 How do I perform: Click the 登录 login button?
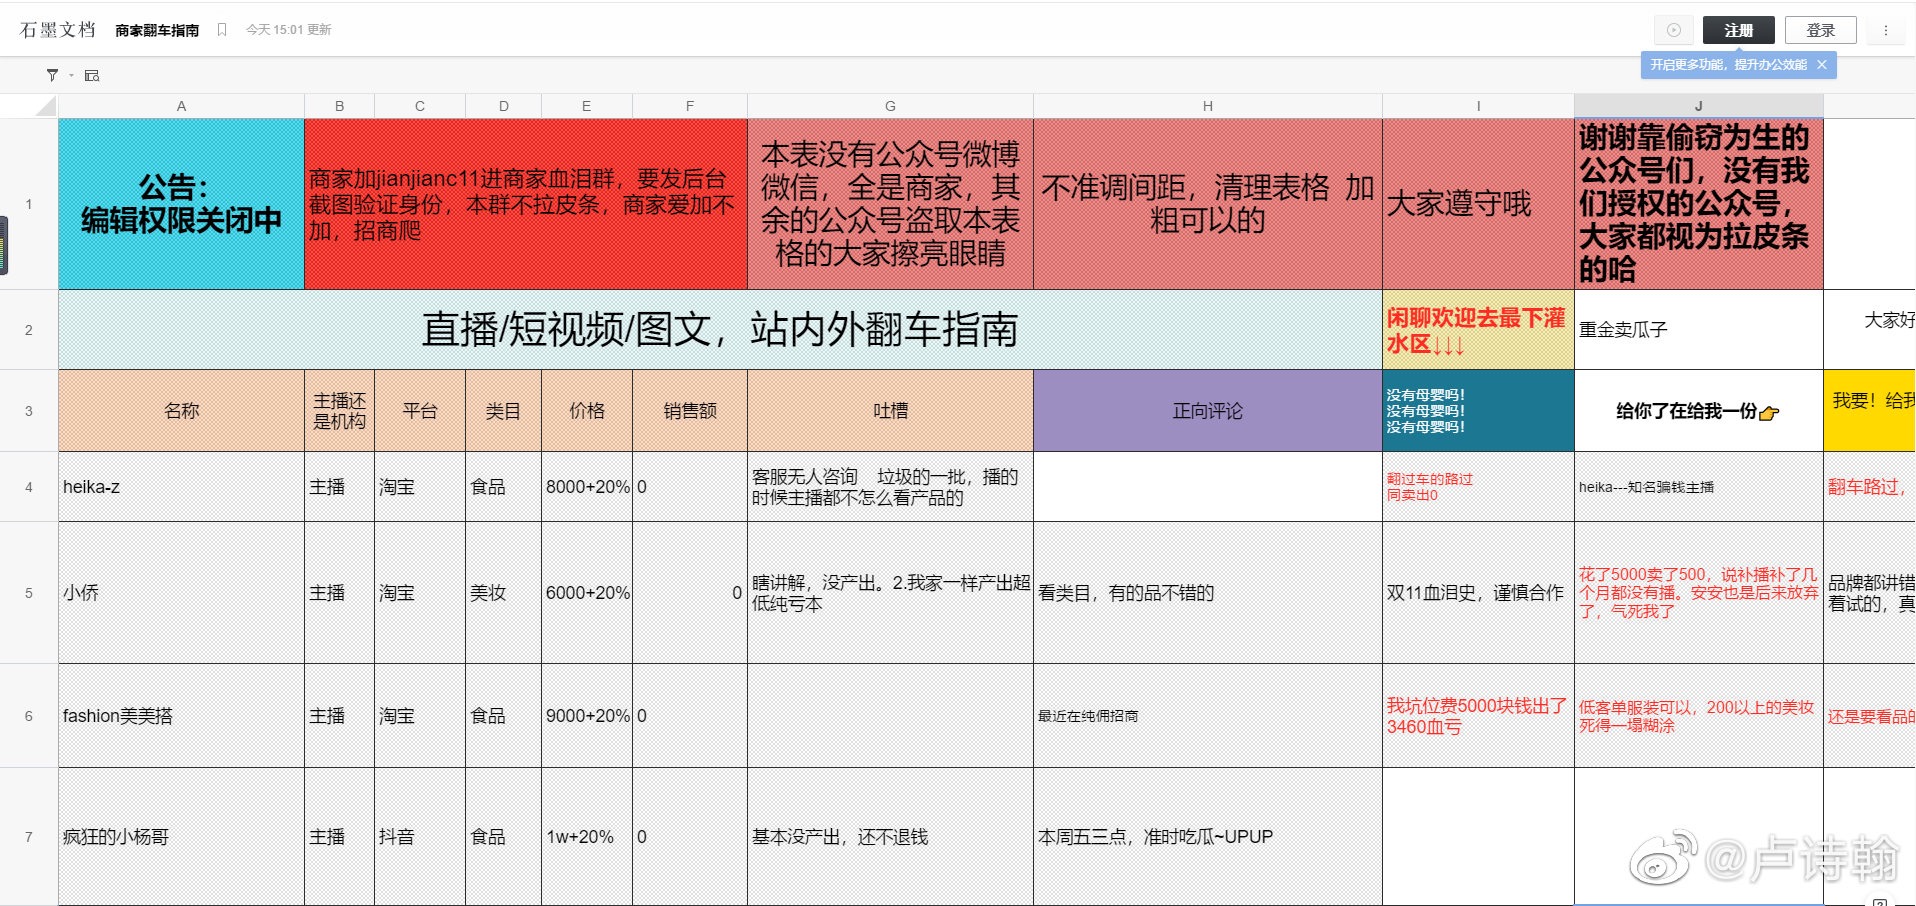point(1820,30)
